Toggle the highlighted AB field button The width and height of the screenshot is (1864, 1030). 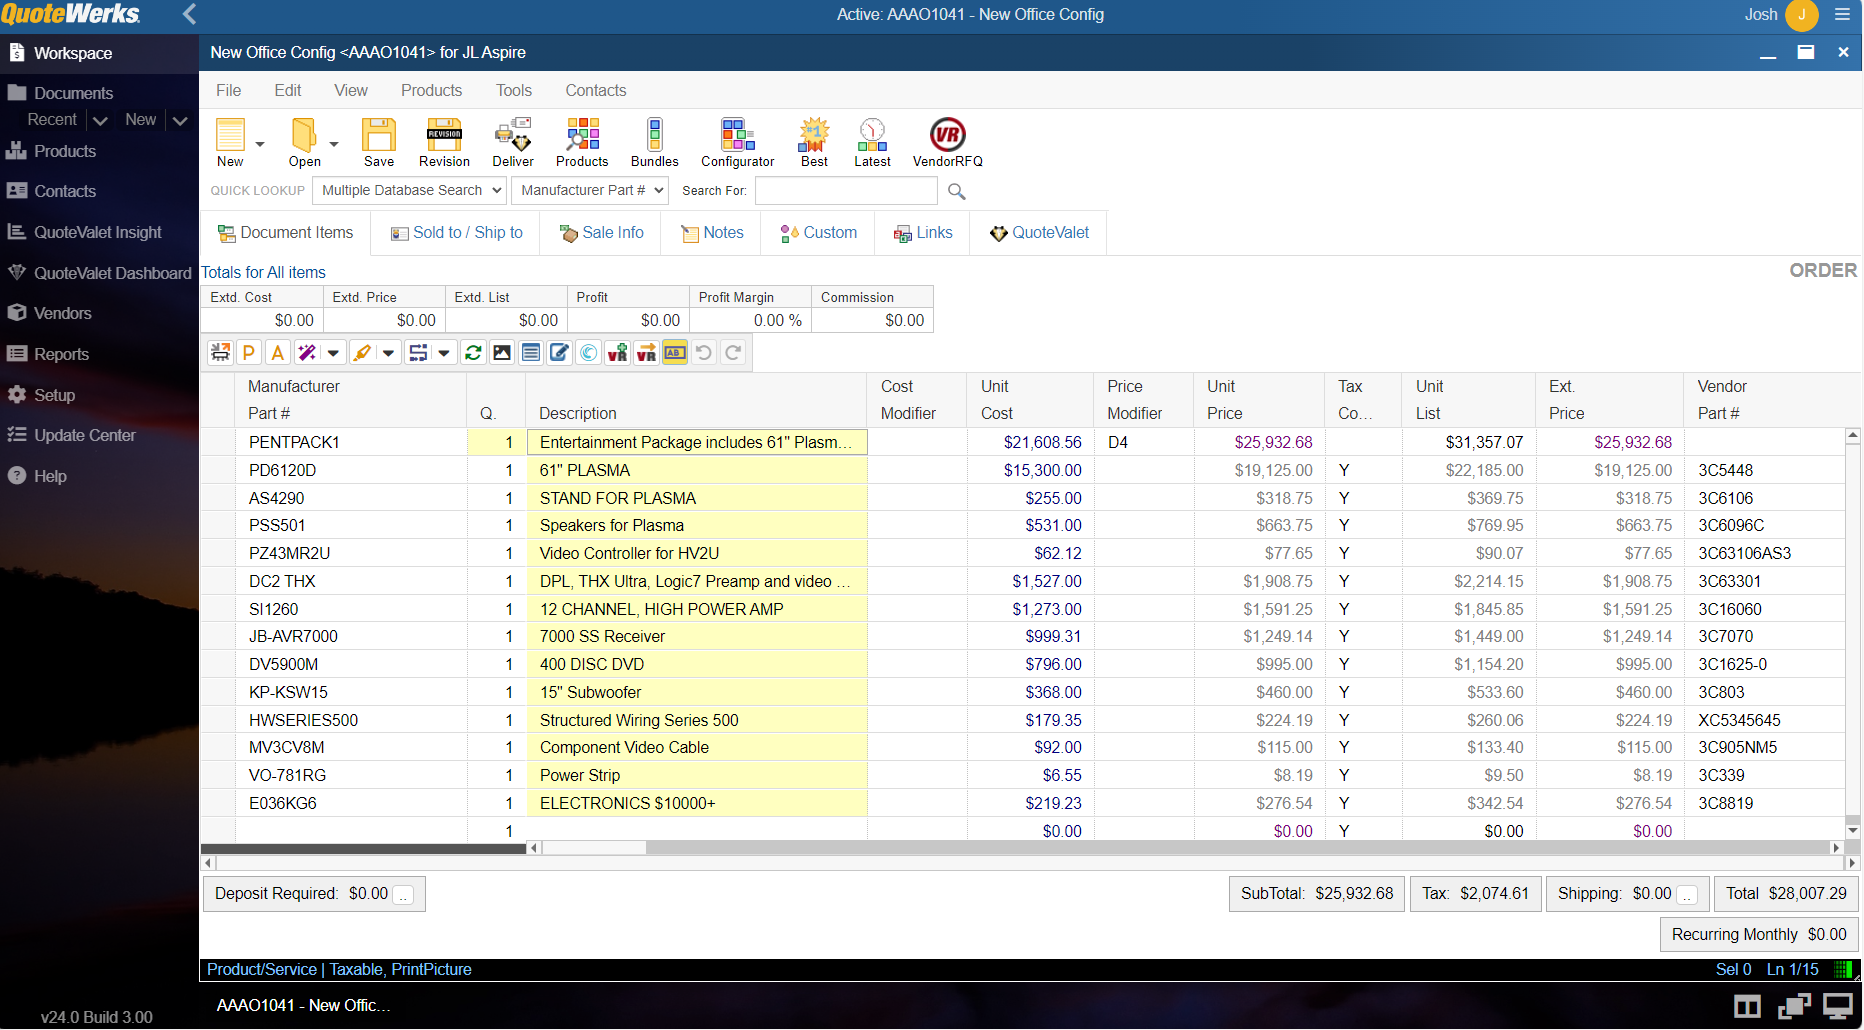(675, 353)
